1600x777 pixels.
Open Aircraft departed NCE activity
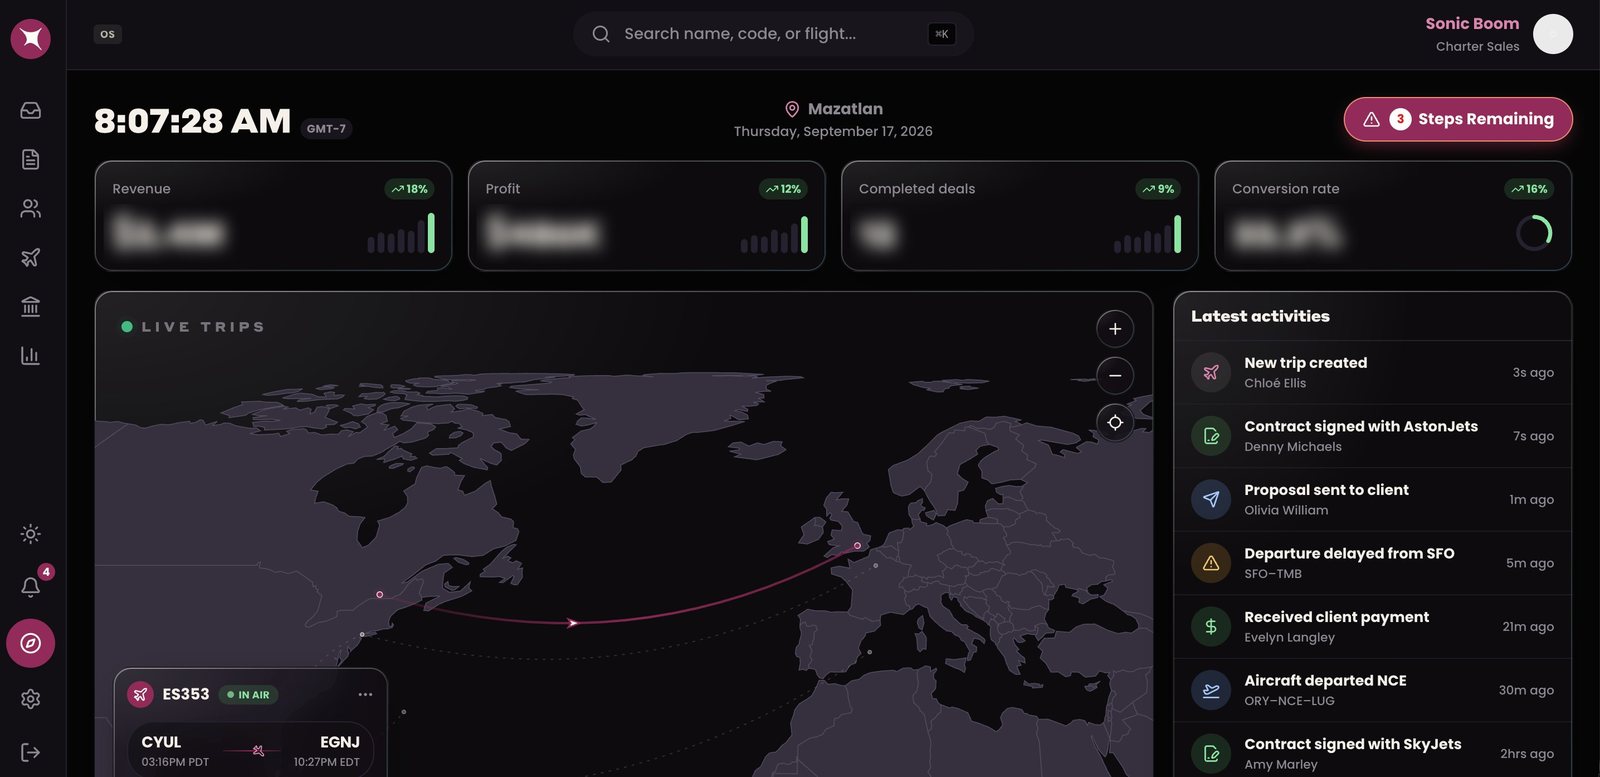click(x=1372, y=690)
